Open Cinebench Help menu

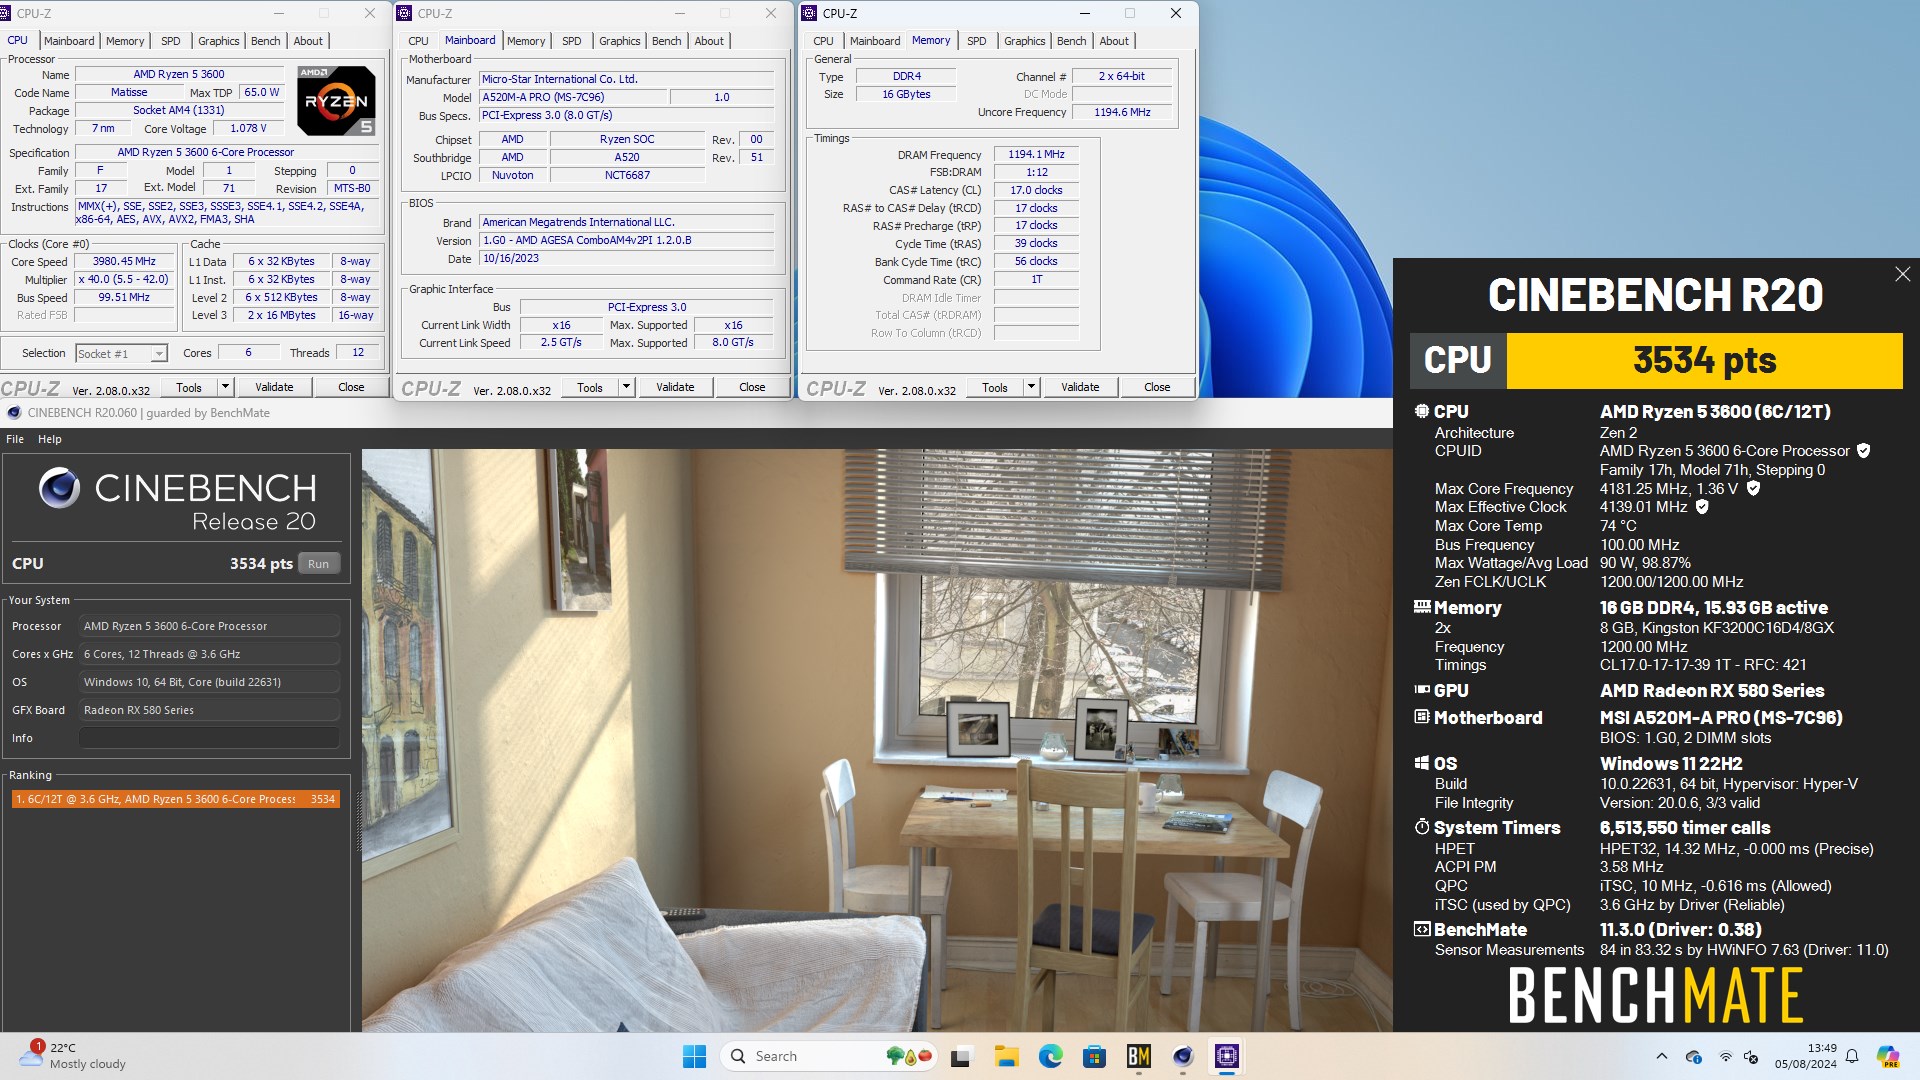[x=50, y=439]
